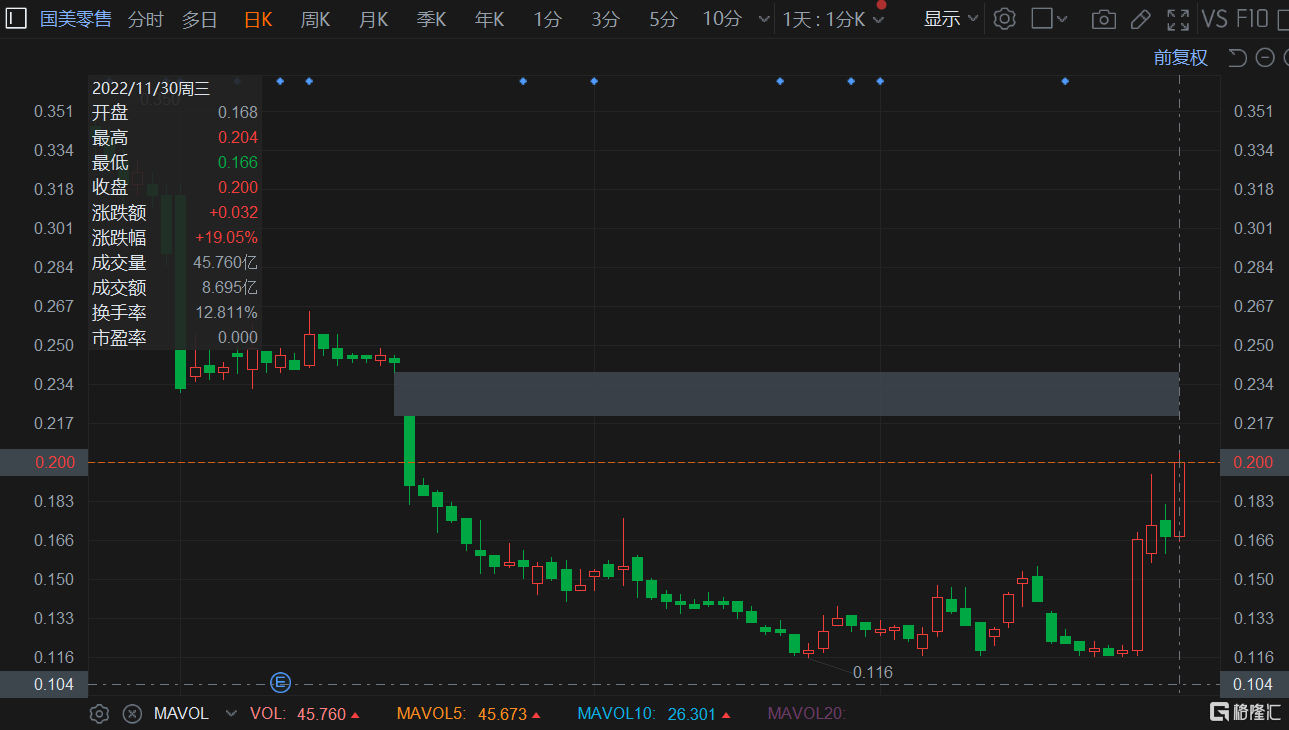Screen dimensions: 1289x730
Task: Select the 日K daily candlestick tab
Action: 258,19
